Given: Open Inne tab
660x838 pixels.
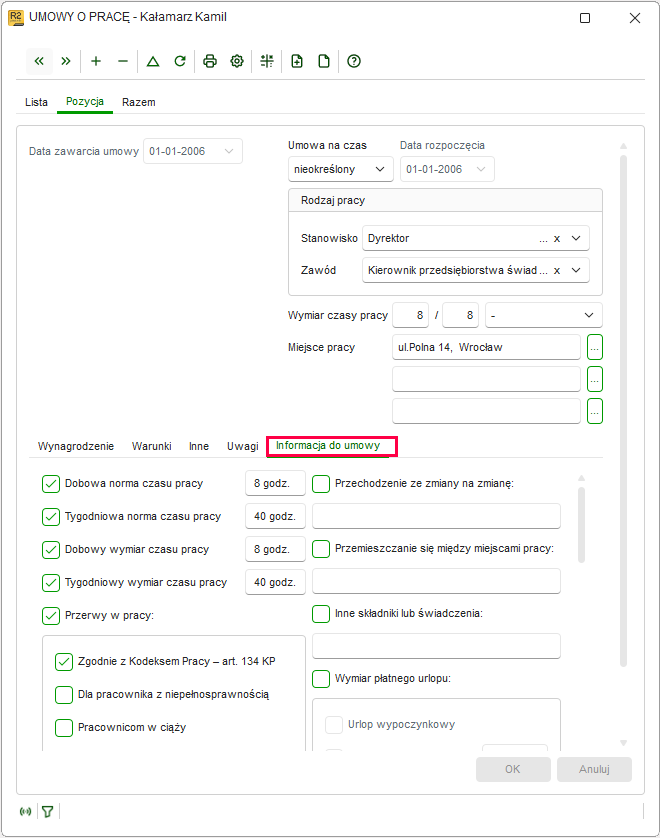Looking at the screenshot, I should pyautogui.click(x=199, y=446).
